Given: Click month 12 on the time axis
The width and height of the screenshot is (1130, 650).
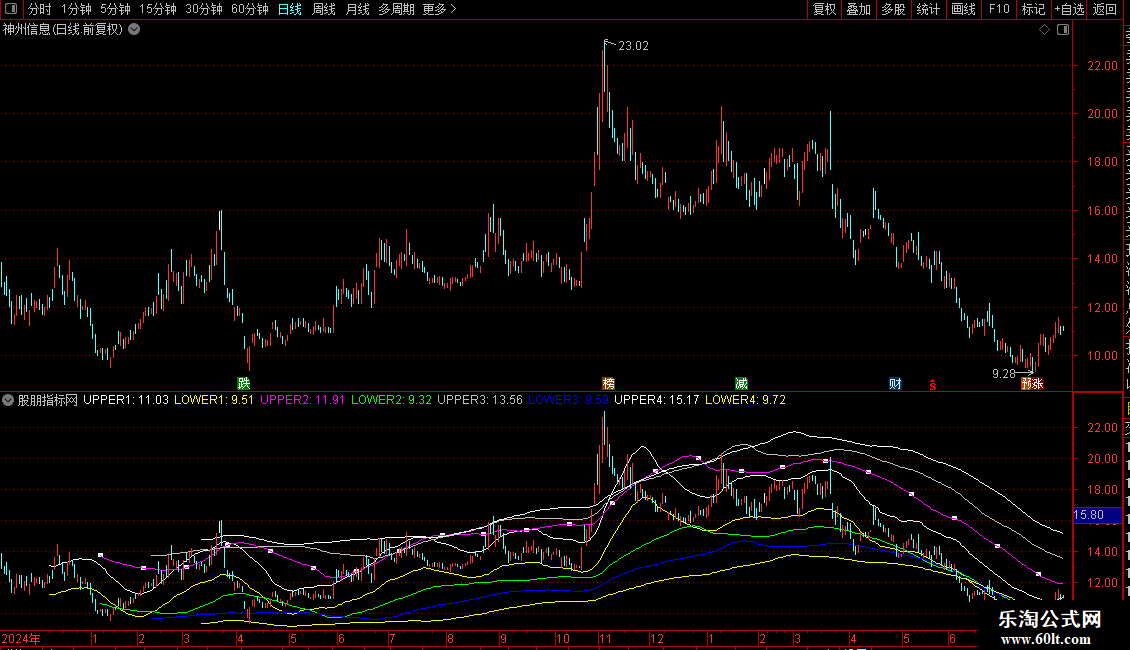Looking at the screenshot, I should tap(657, 639).
